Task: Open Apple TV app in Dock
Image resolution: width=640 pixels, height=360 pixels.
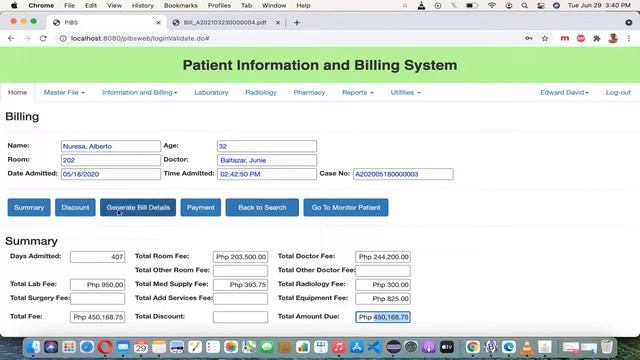Action: point(447,347)
